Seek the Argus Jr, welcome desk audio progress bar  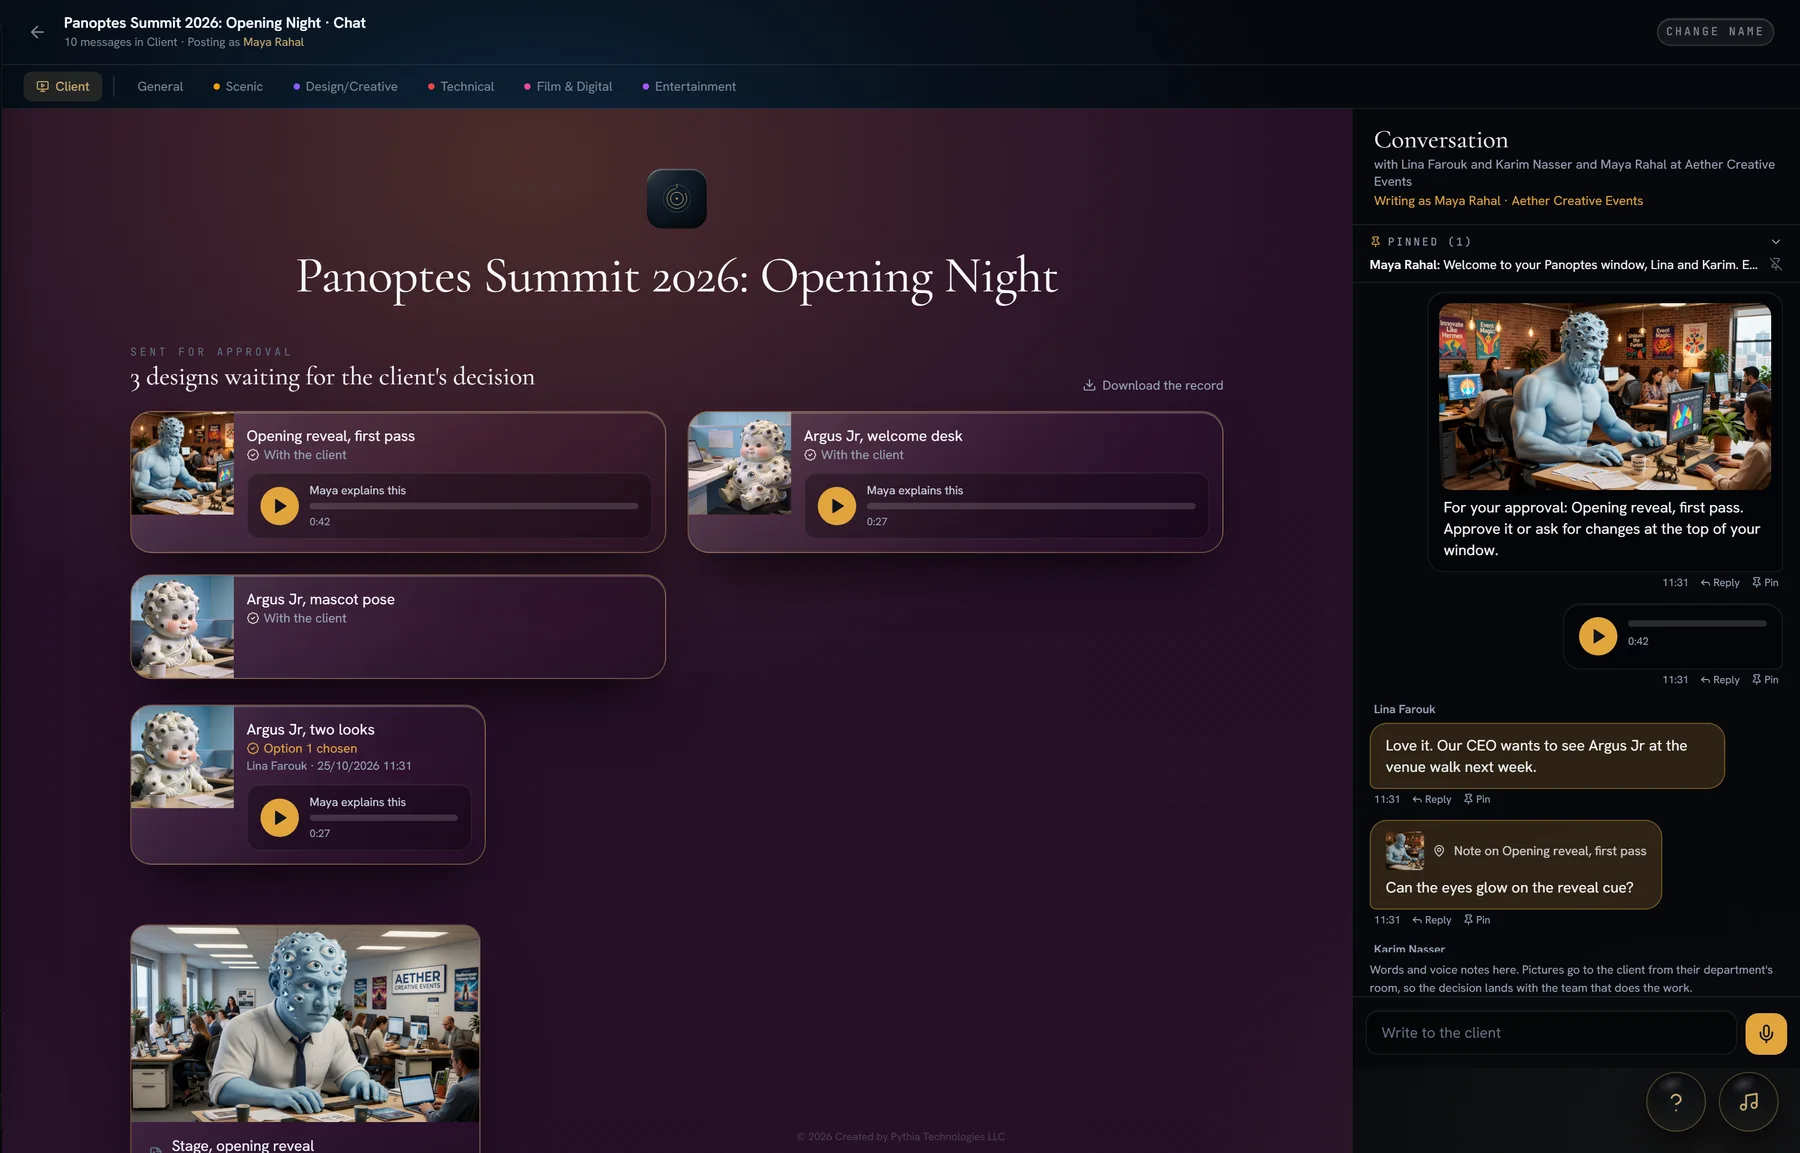click(1031, 506)
